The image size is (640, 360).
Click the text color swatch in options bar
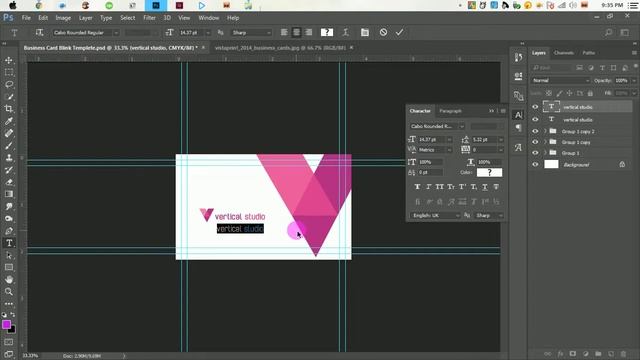pos(327,32)
